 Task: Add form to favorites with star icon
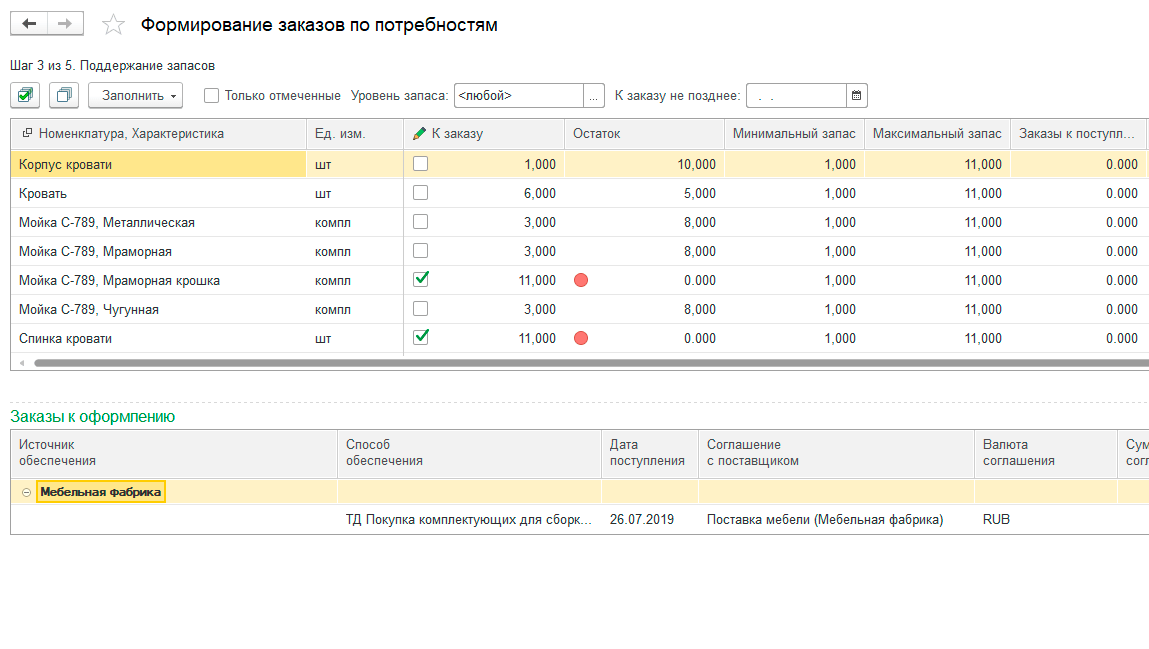113,25
